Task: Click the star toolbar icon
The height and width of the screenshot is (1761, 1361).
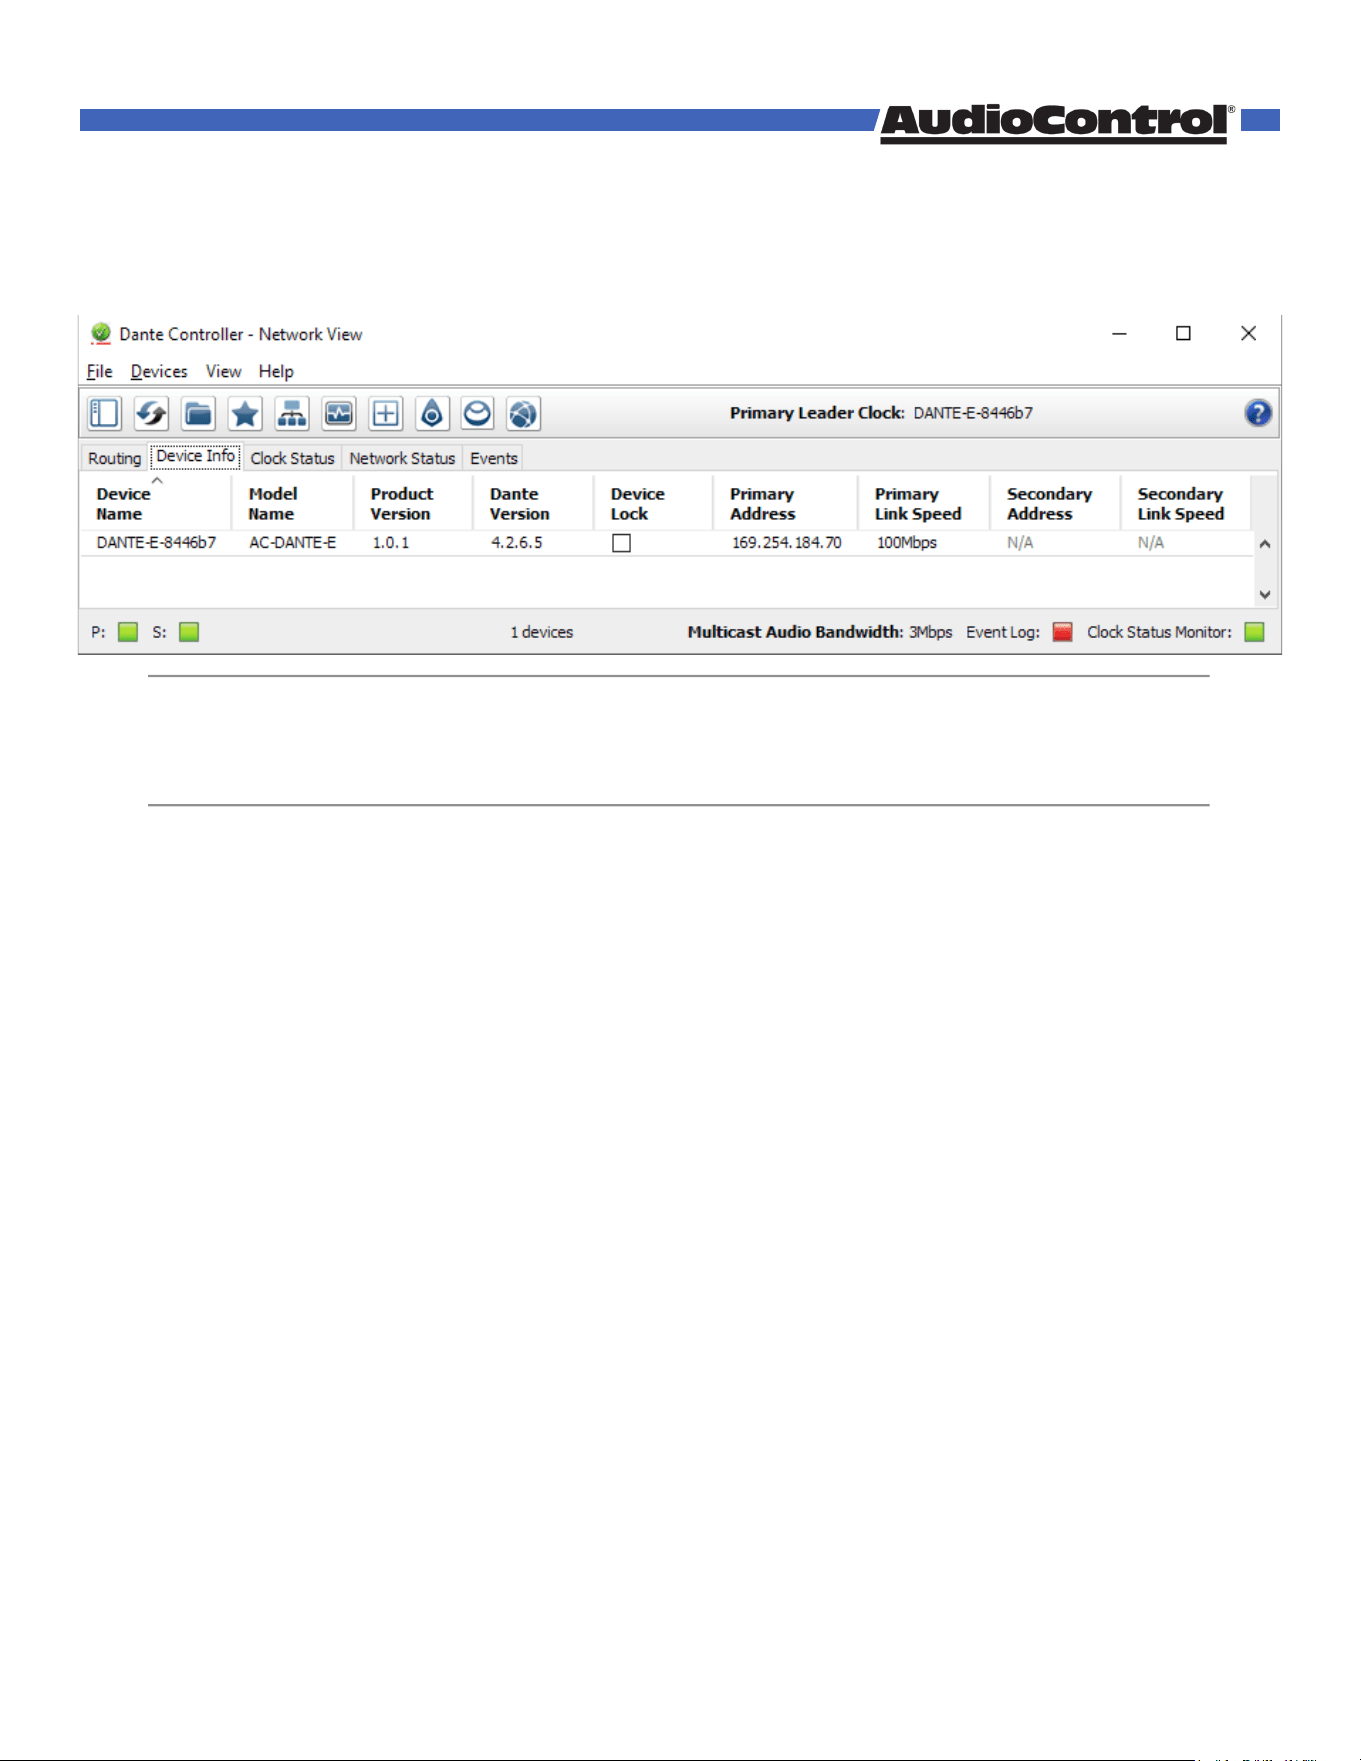Action: [245, 413]
